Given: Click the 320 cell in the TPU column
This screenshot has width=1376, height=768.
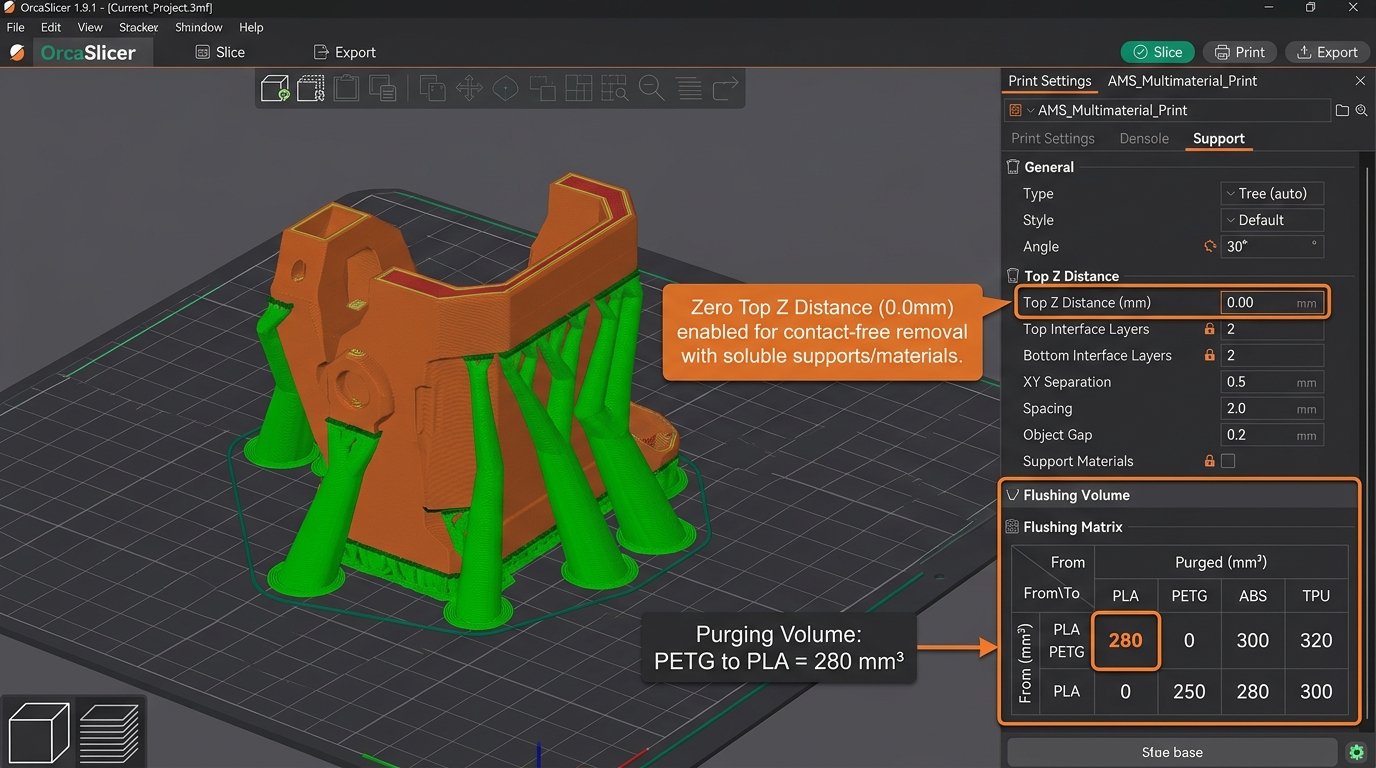Looking at the screenshot, I should click(1316, 640).
